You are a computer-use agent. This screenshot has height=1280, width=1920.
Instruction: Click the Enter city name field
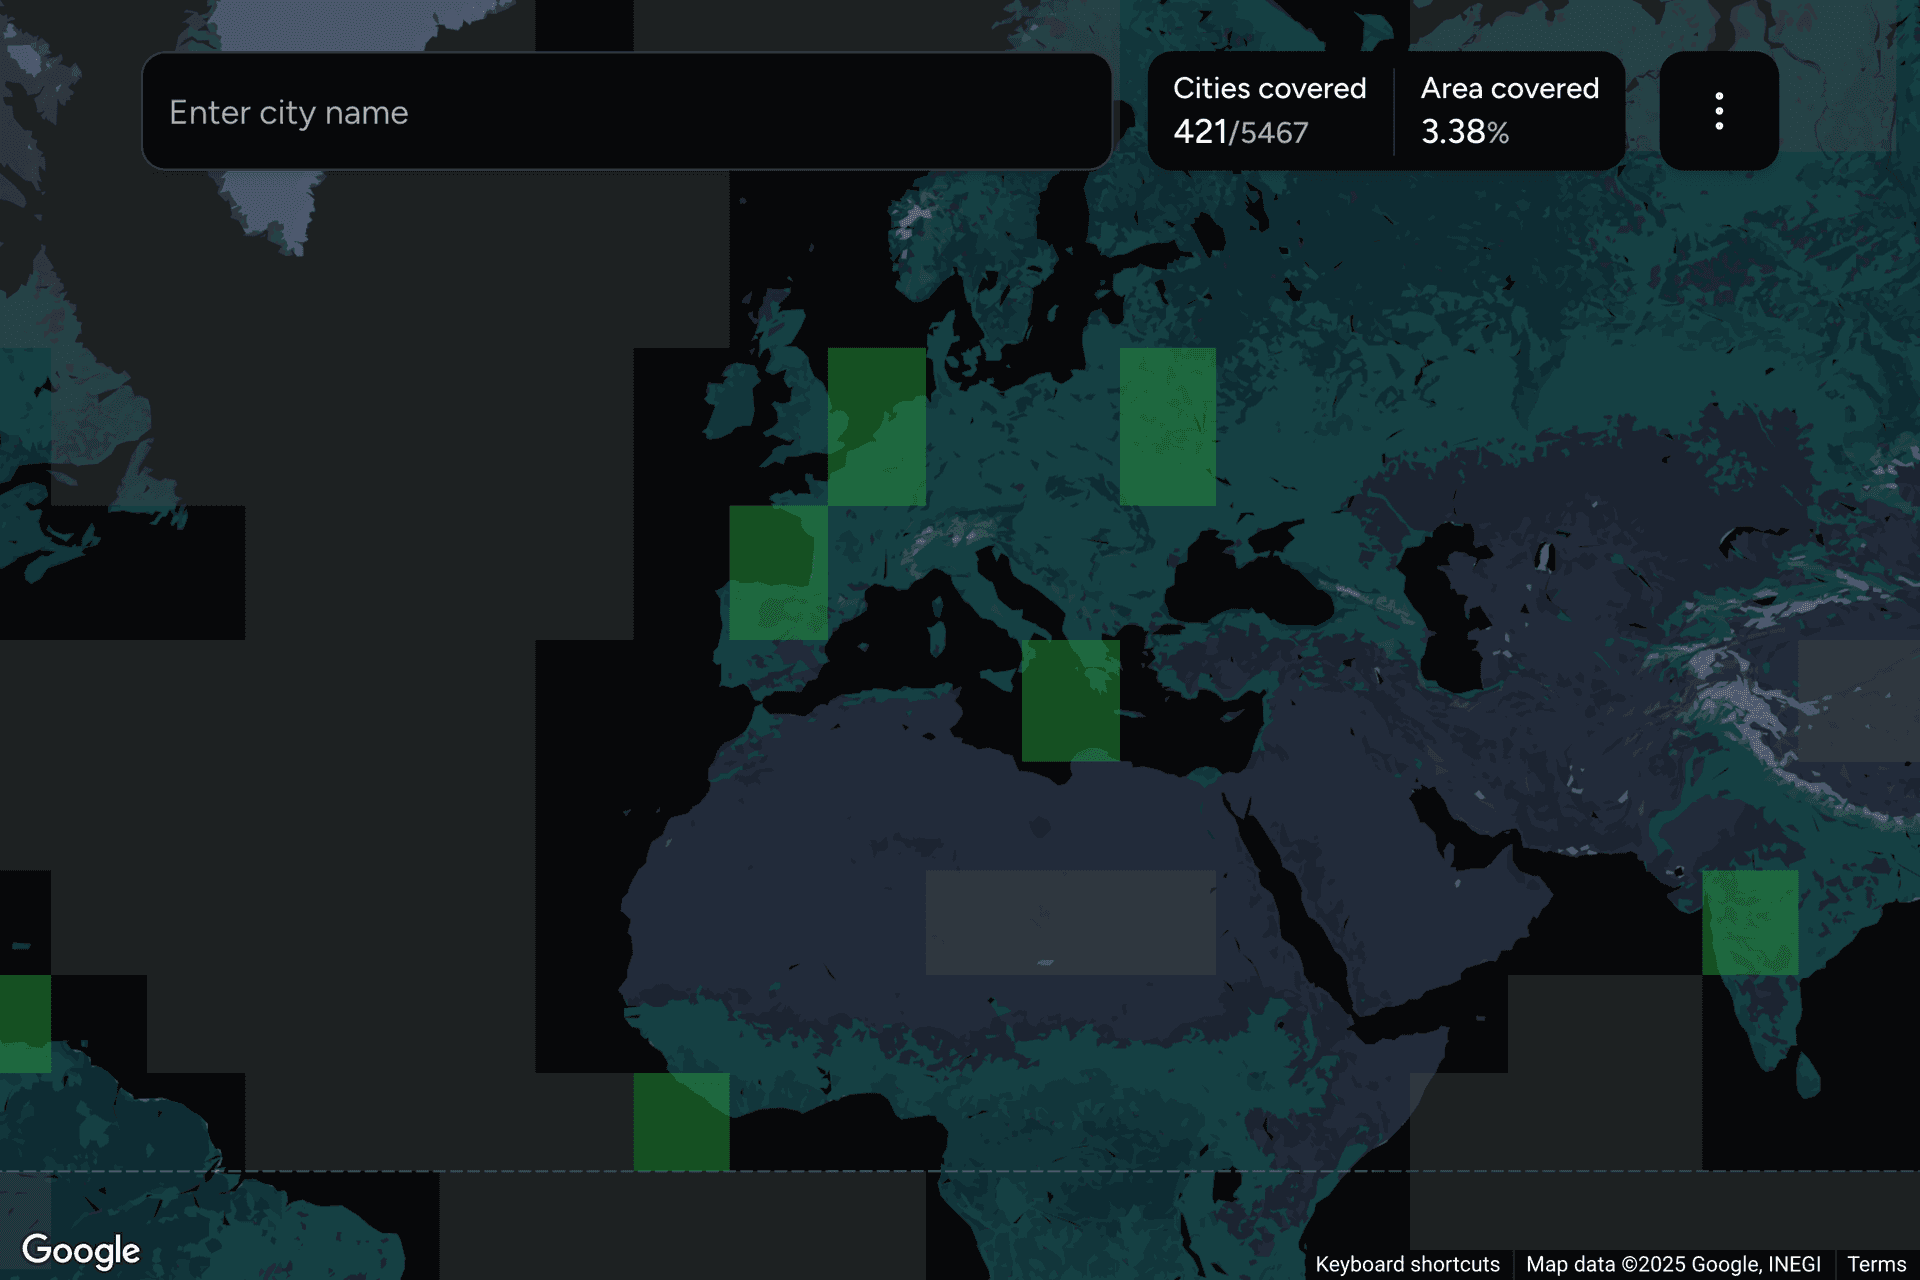coord(626,112)
